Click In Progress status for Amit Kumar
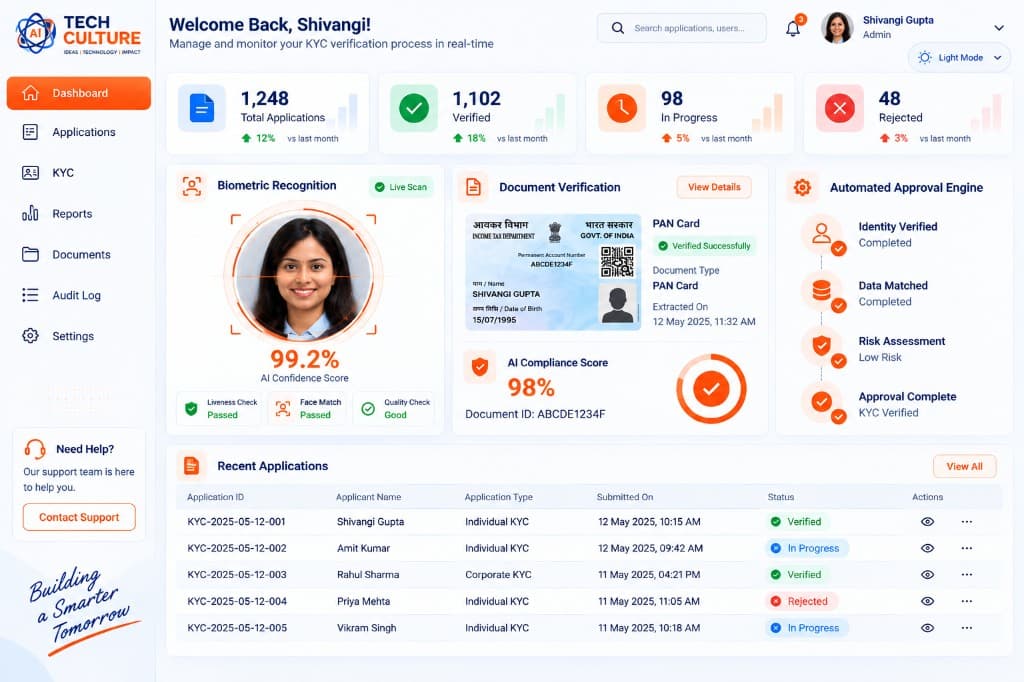Viewport: 1024px width, 682px height. [x=807, y=548]
